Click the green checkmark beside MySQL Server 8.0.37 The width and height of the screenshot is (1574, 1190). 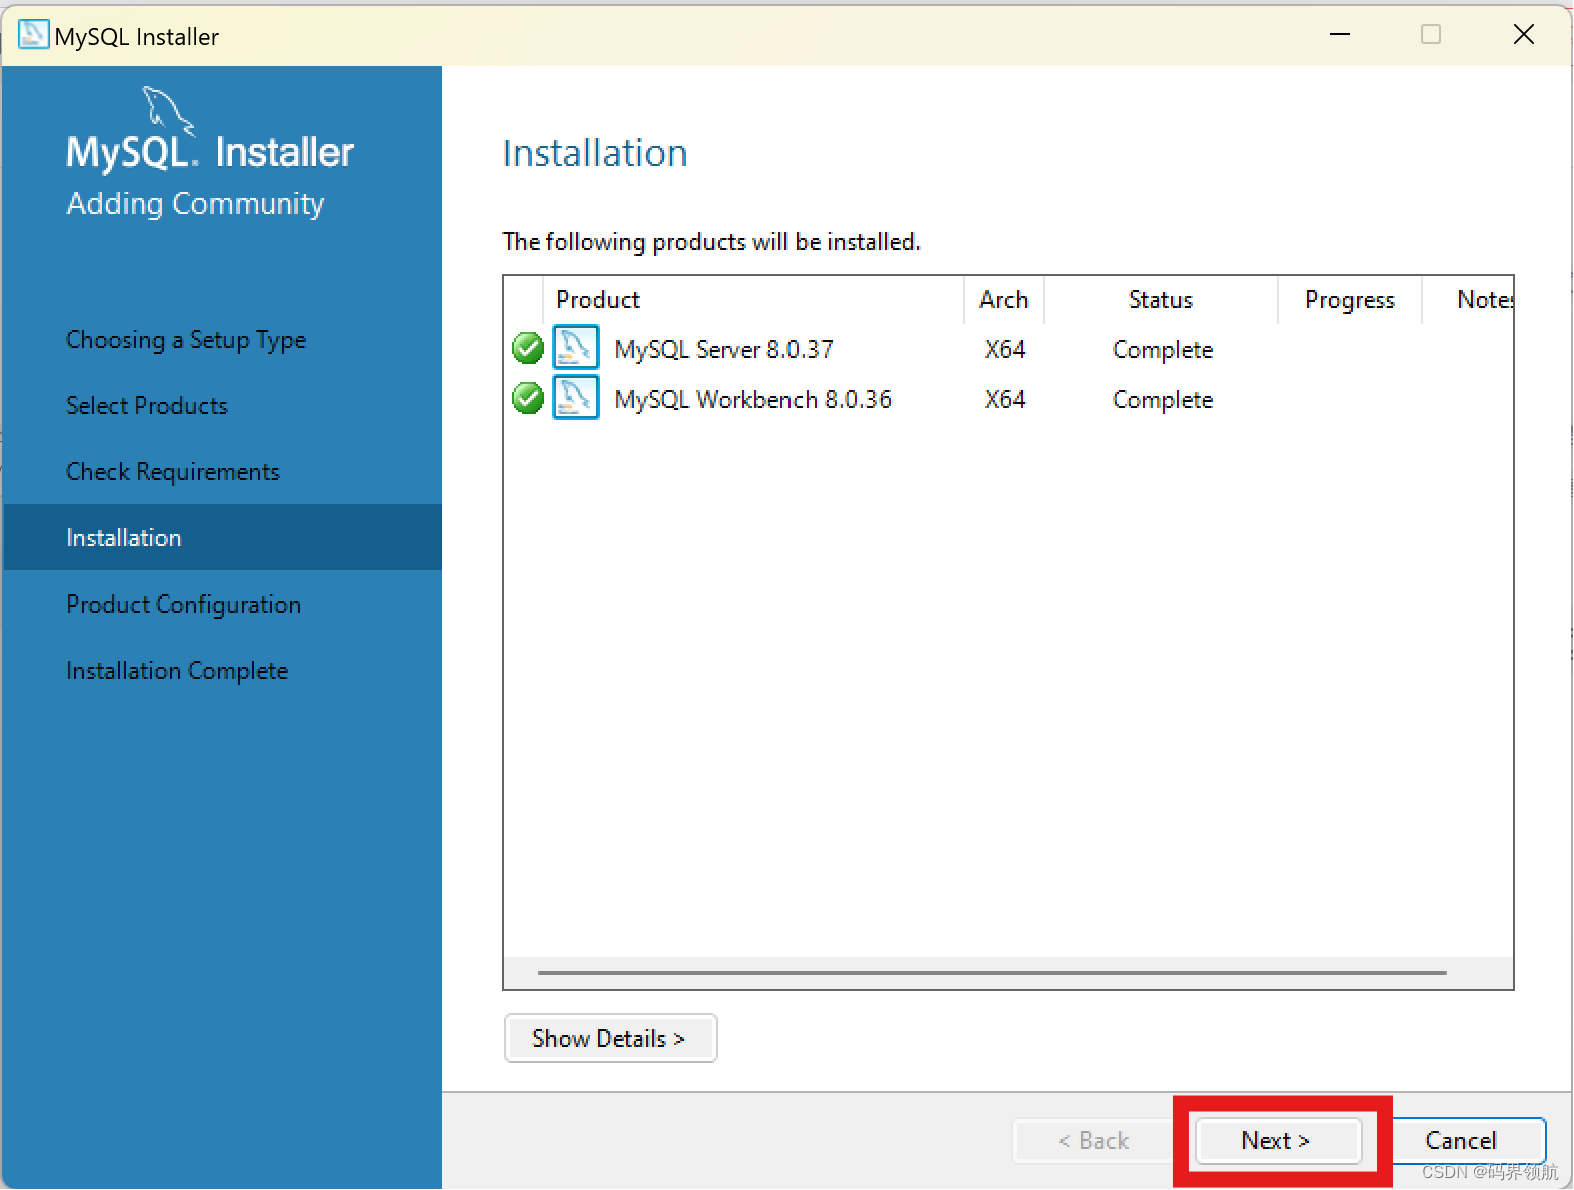click(x=527, y=348)
